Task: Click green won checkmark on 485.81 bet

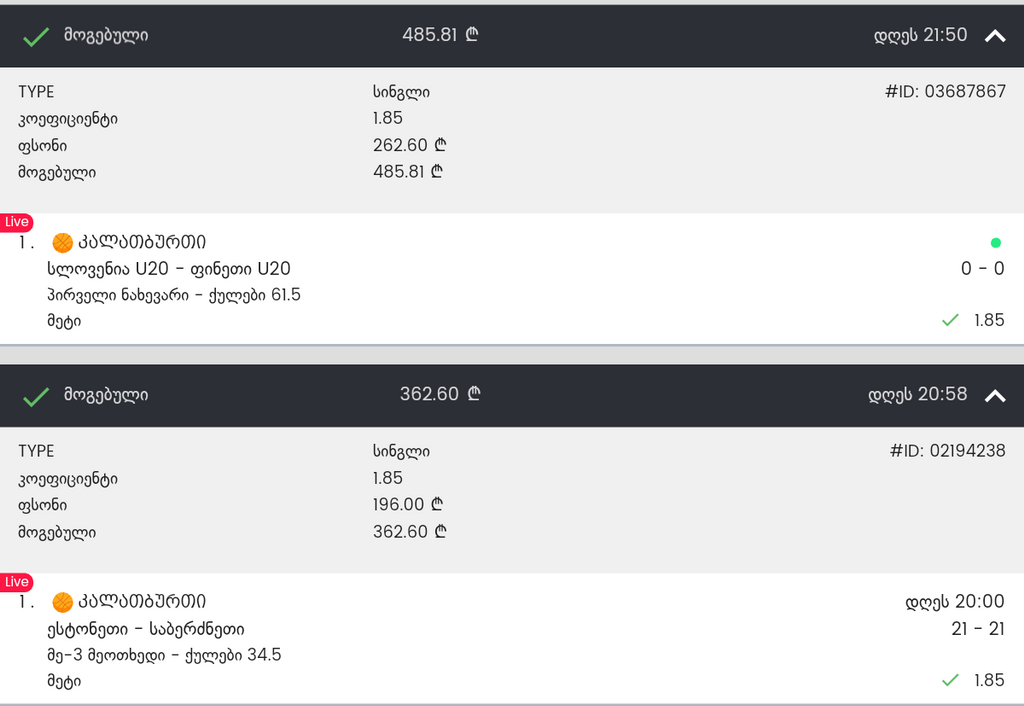Action: coord(37,37)
